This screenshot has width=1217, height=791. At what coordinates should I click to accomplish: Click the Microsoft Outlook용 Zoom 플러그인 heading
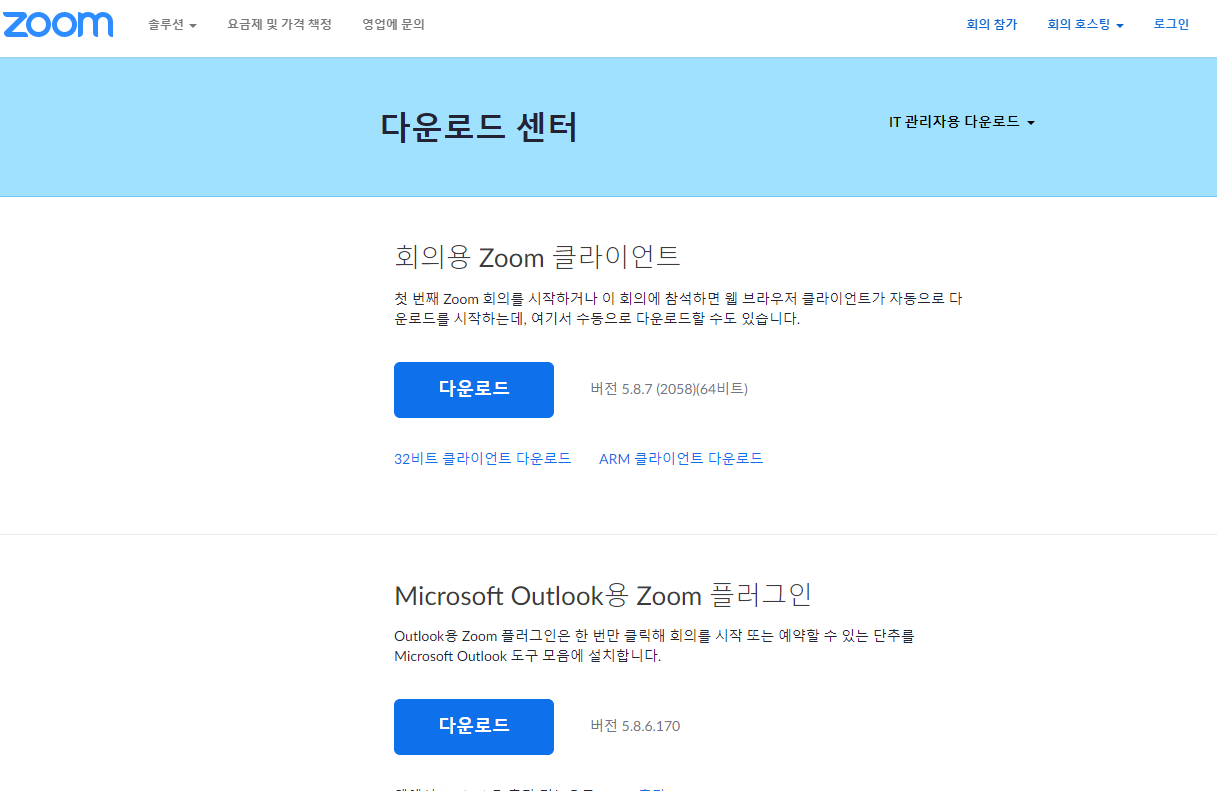pyautogui.click(x=603, y=595)
